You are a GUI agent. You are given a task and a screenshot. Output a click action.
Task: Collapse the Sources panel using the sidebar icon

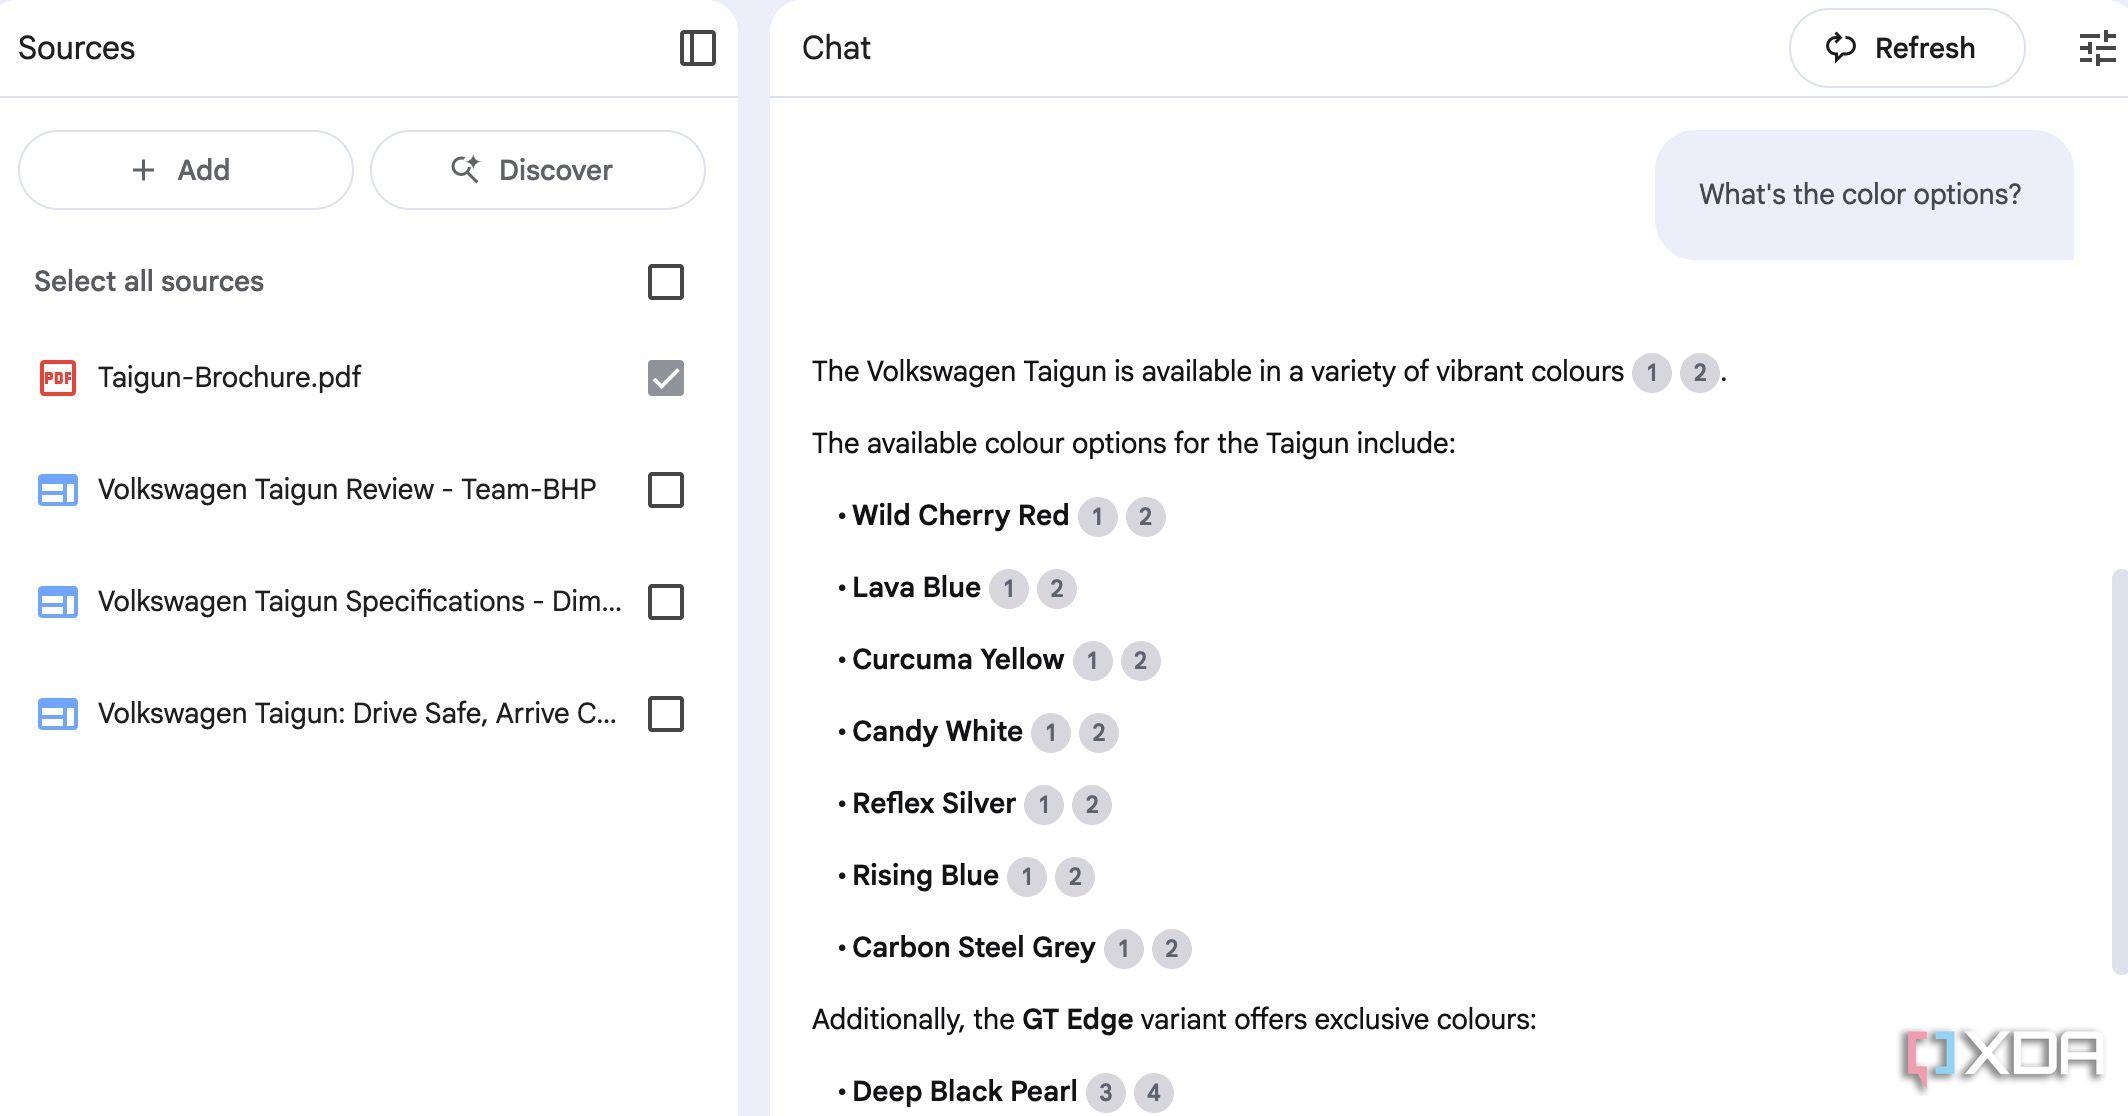click(697, 48)
